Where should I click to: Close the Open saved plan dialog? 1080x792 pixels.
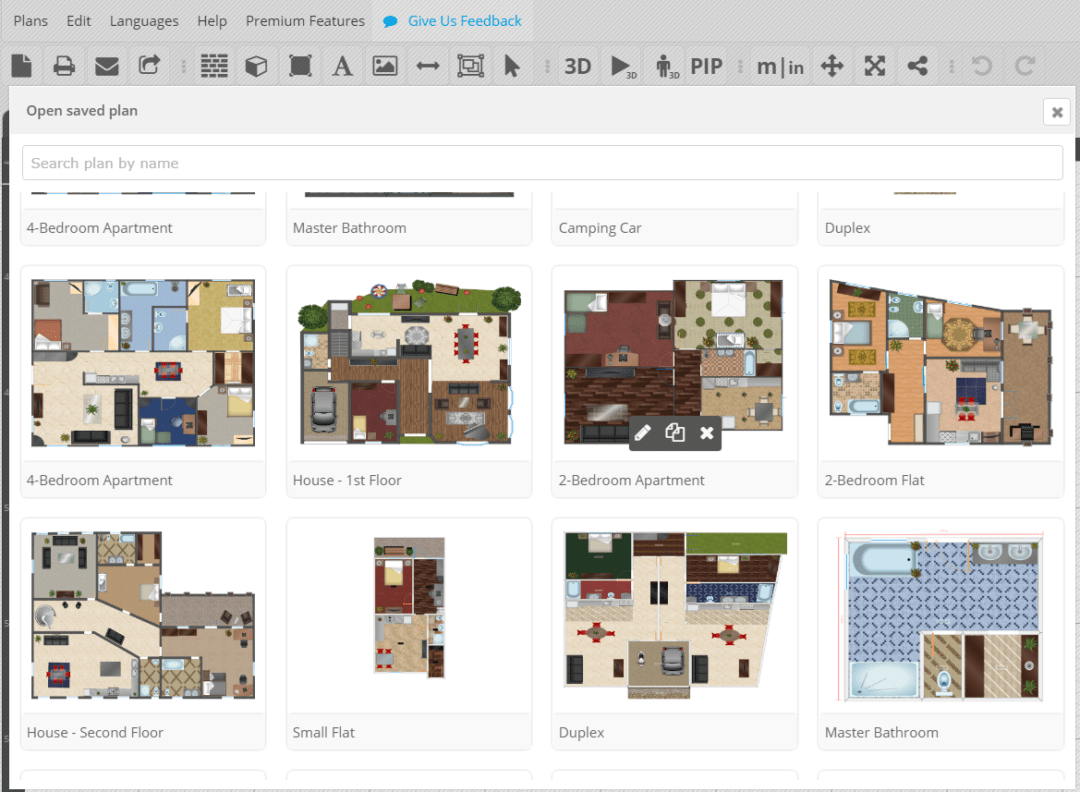pos(1057,112)
